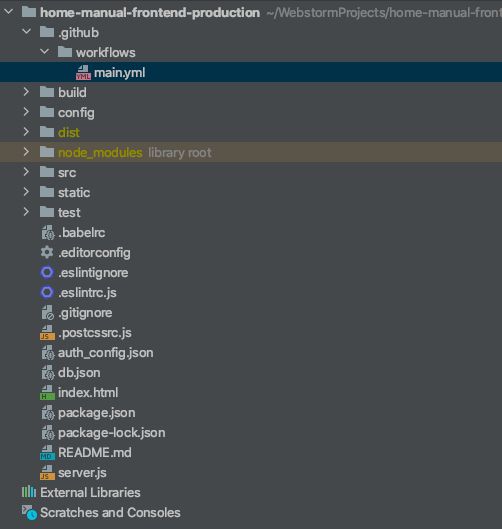Click the node_modules folder icon
502x529 pixels.
(47, 152)
